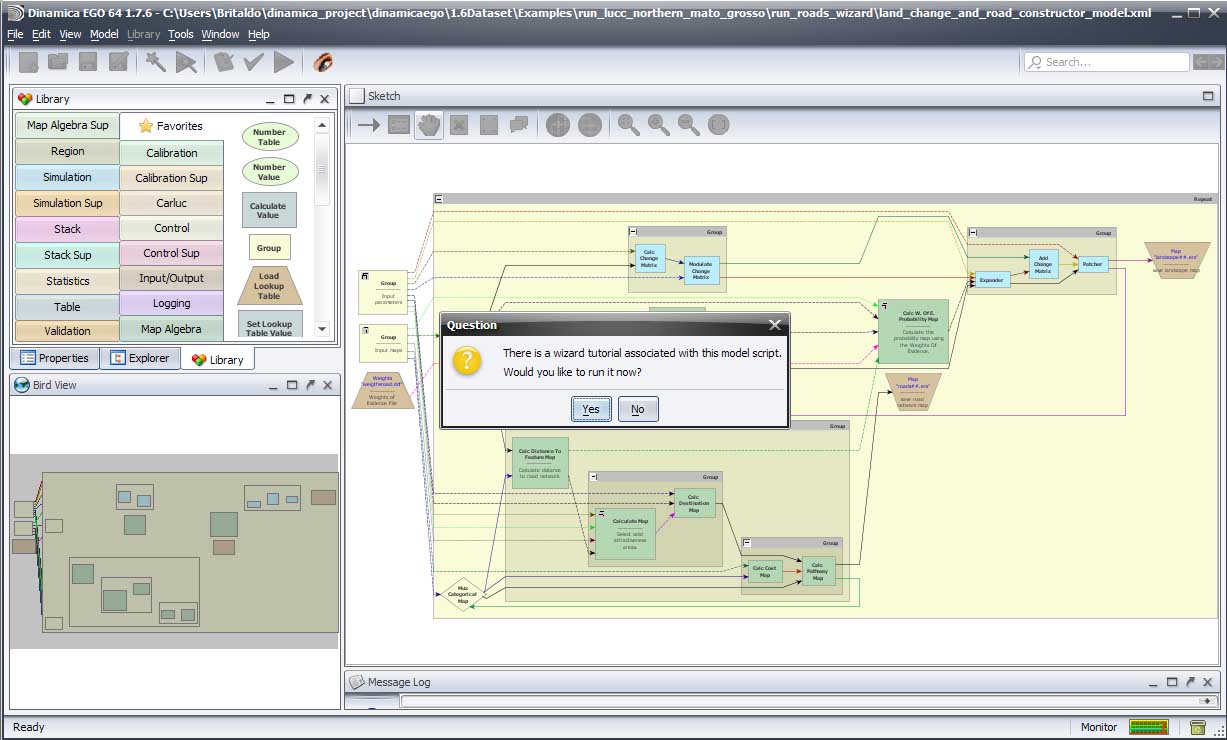Collapse the Repeat container with minus box
The image size is (1227, 740).
pyautogui.click(x=438, y=199)
